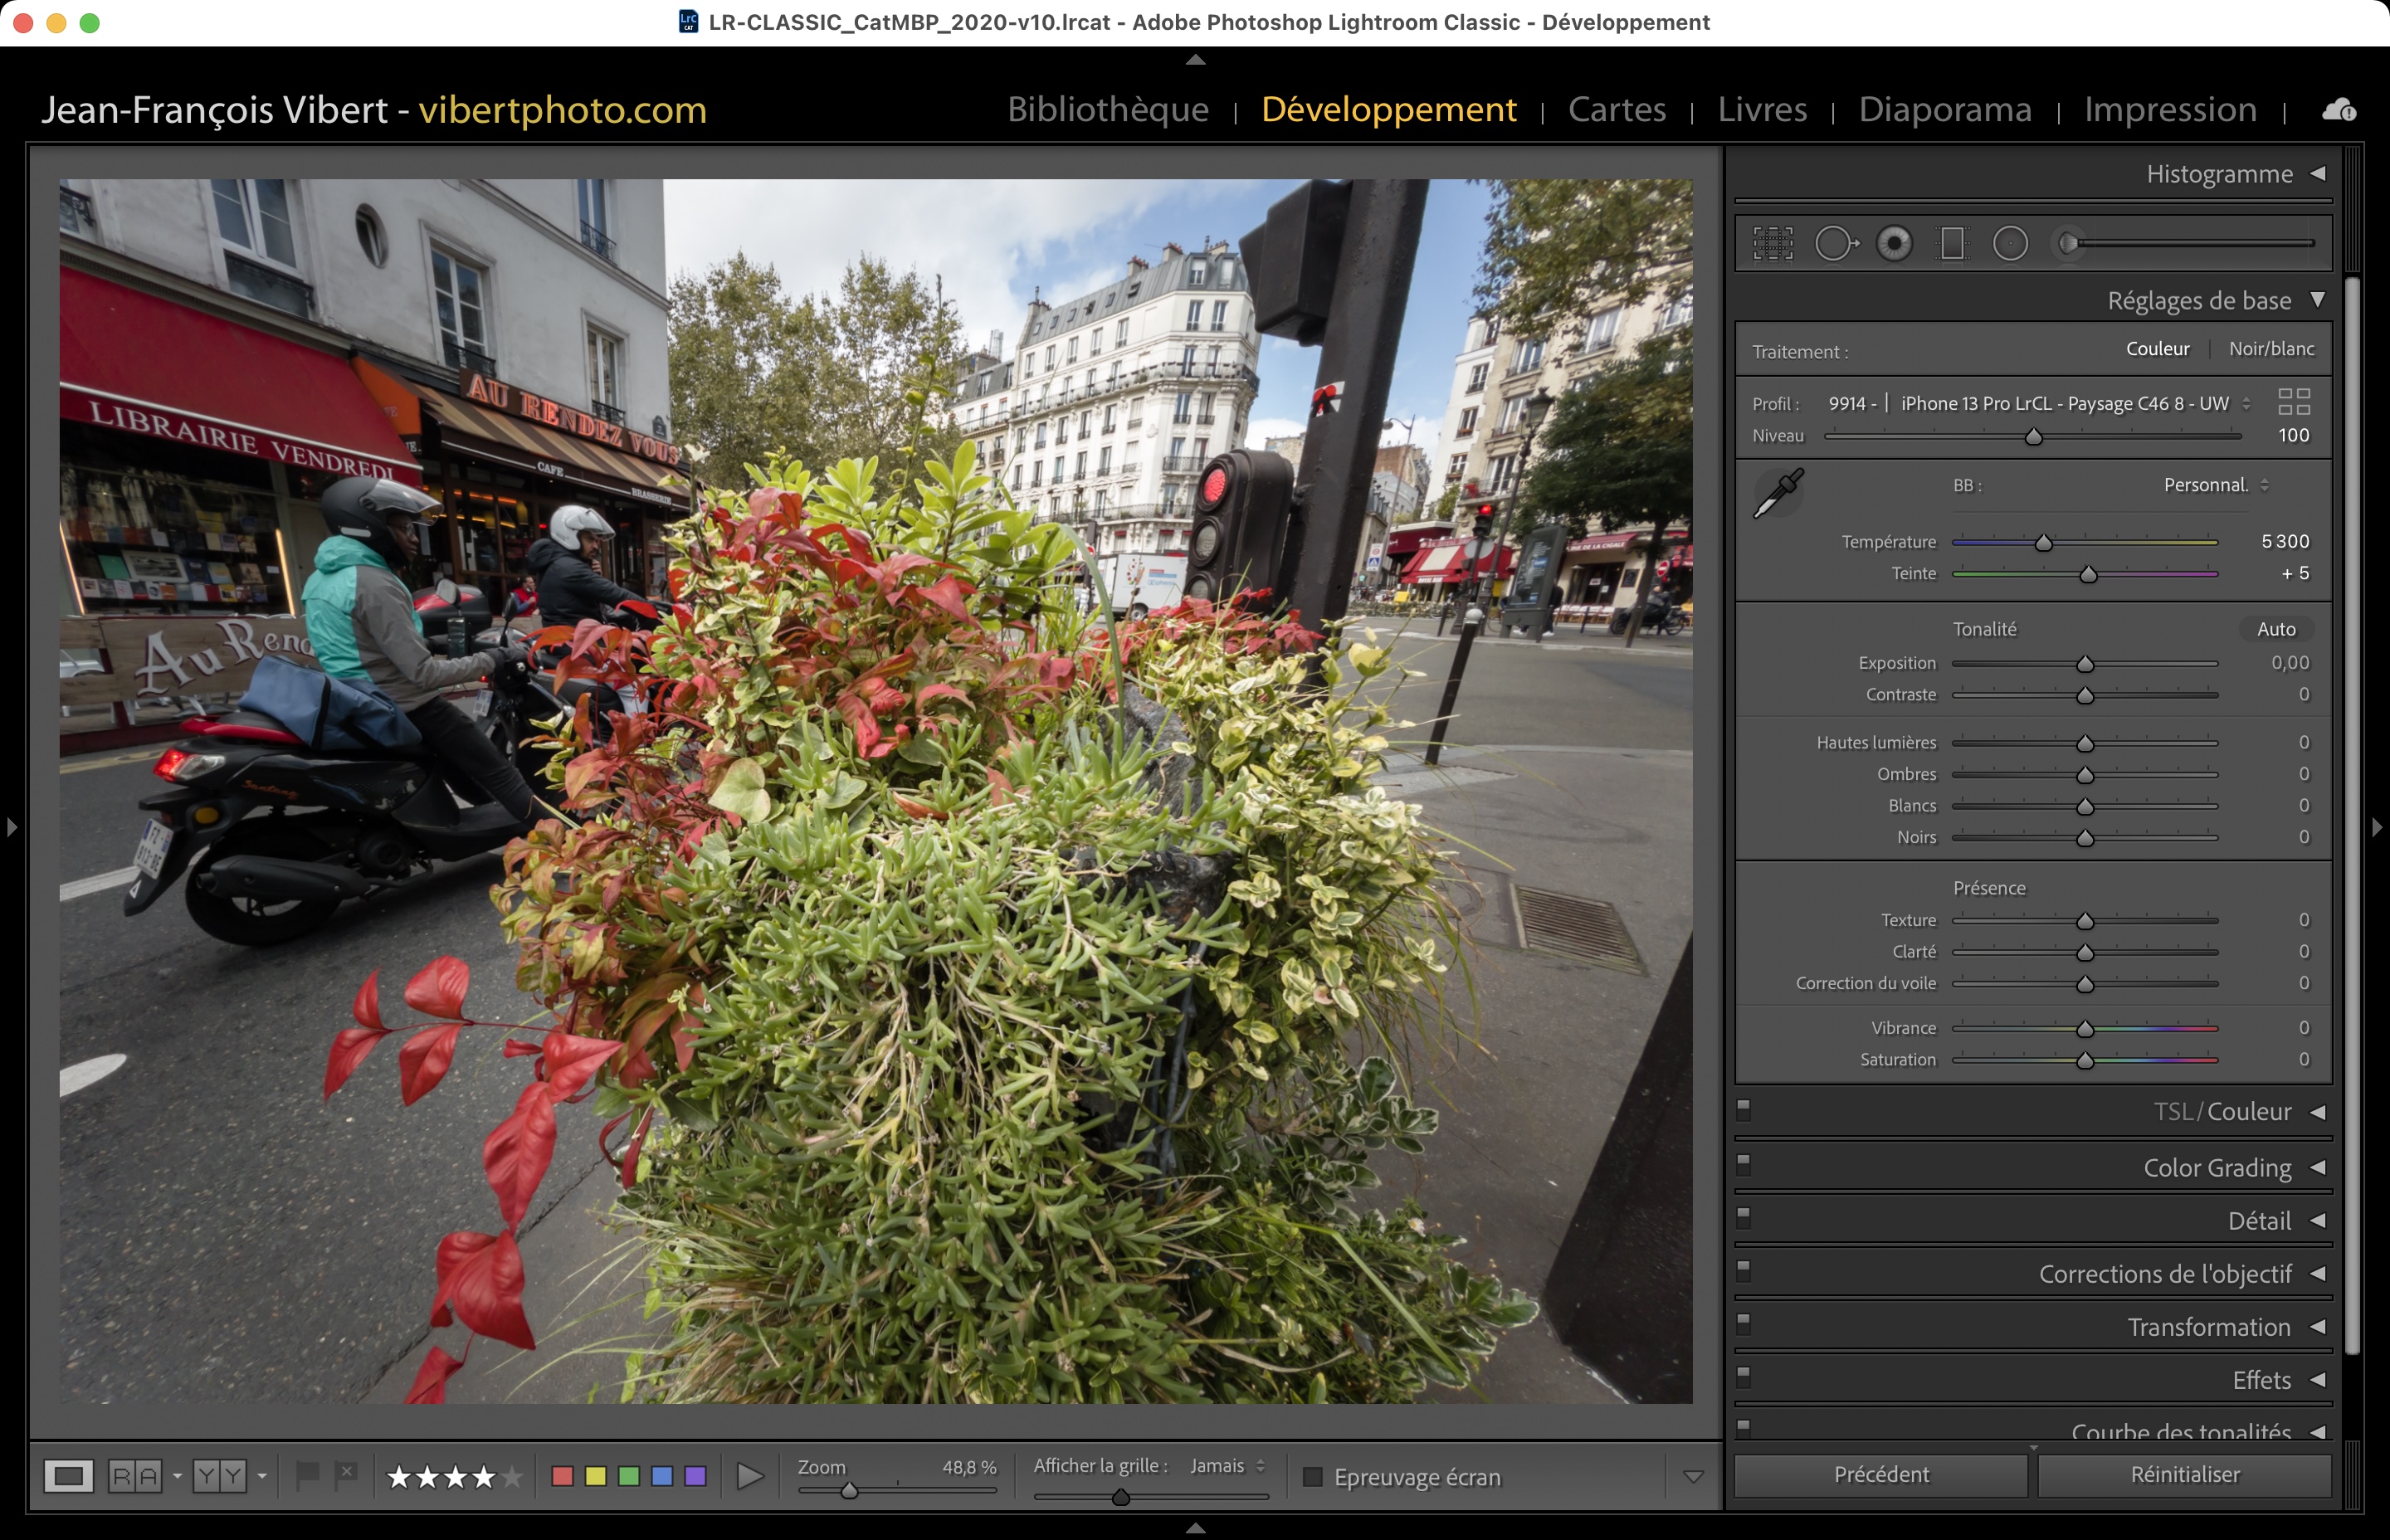Click the Réinitialiser button
The height and width of the screenshot is (1540, 2390).
(x=2184, y=1475)
